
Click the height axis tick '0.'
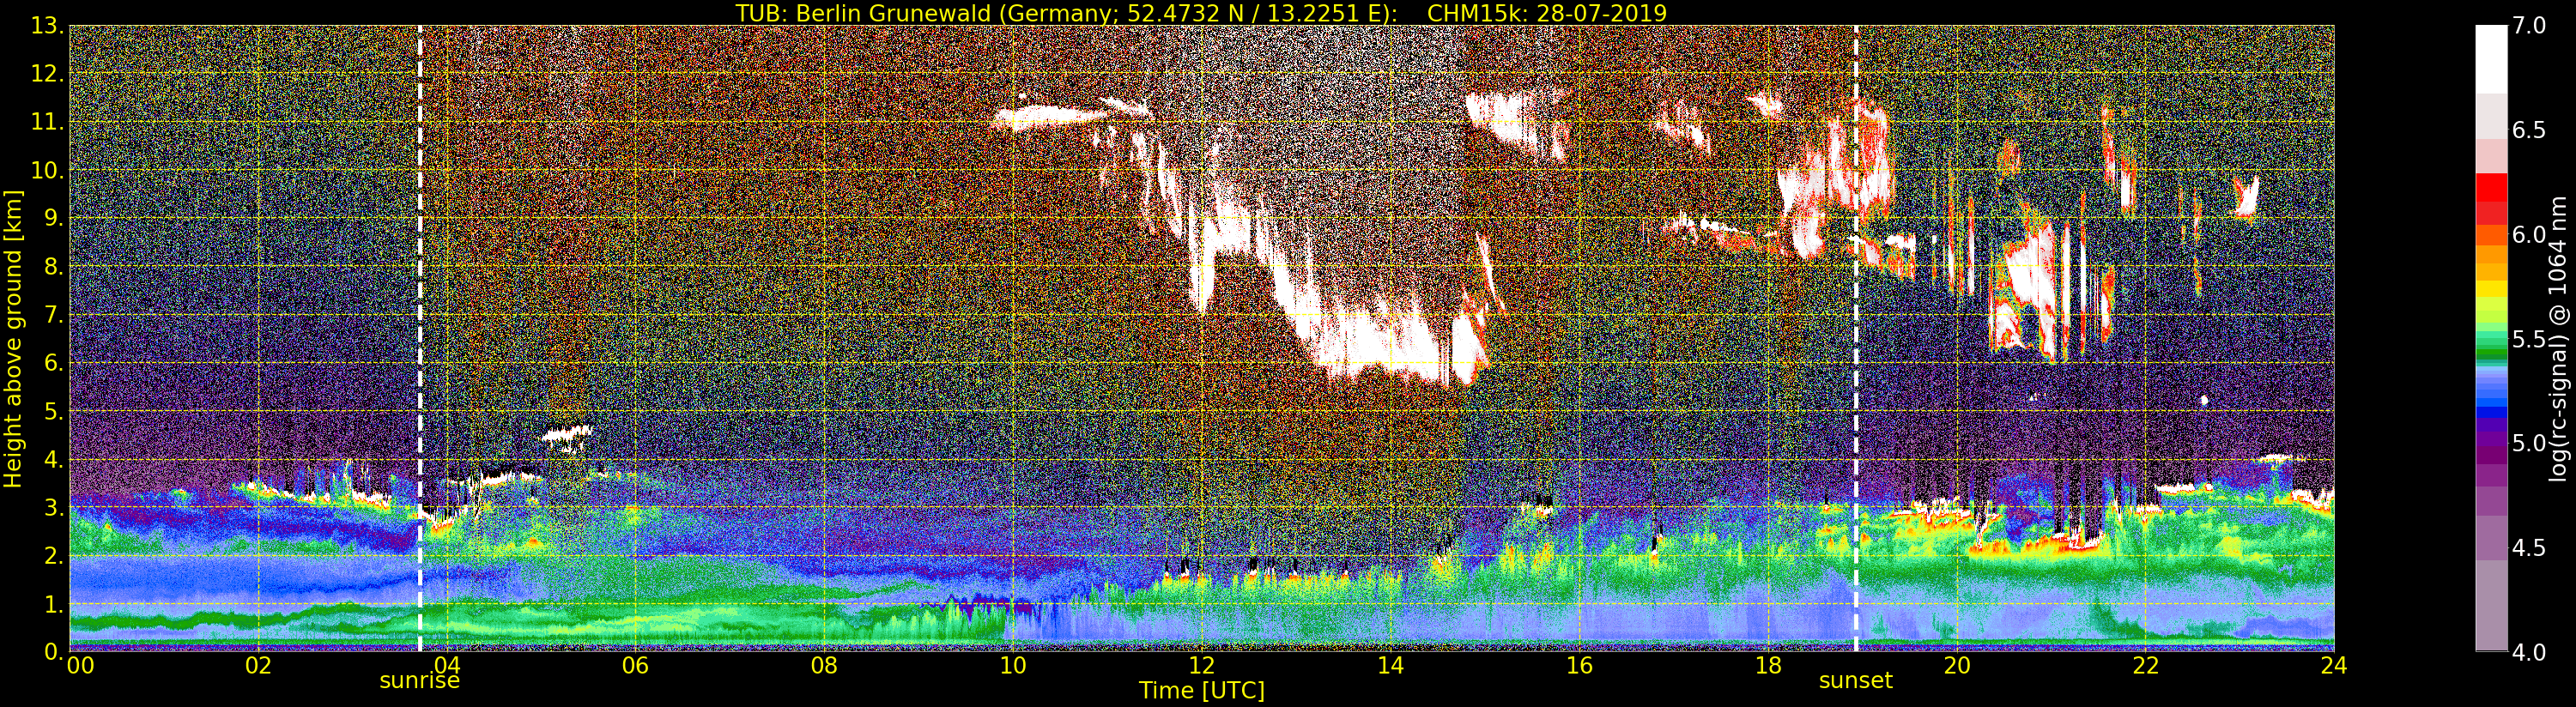54,651
